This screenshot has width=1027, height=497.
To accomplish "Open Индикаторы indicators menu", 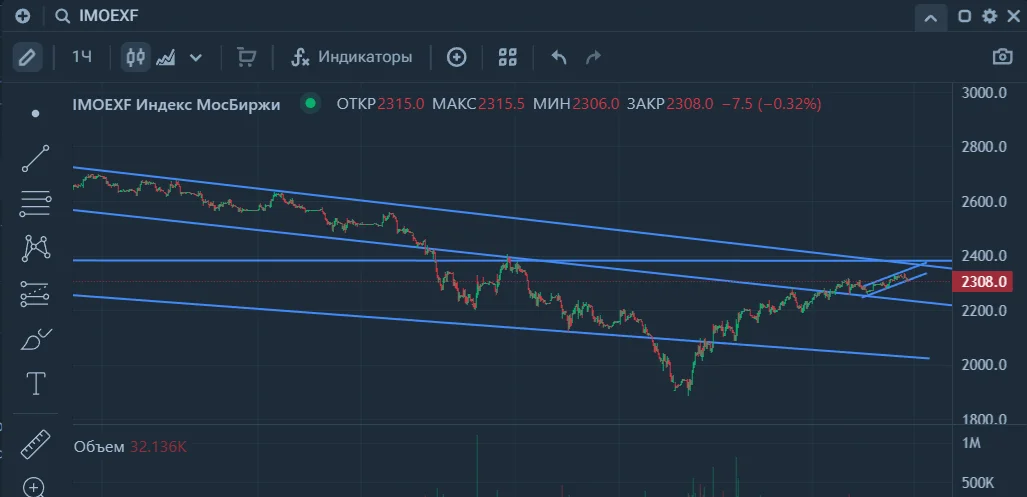I will tap(352, 57).
